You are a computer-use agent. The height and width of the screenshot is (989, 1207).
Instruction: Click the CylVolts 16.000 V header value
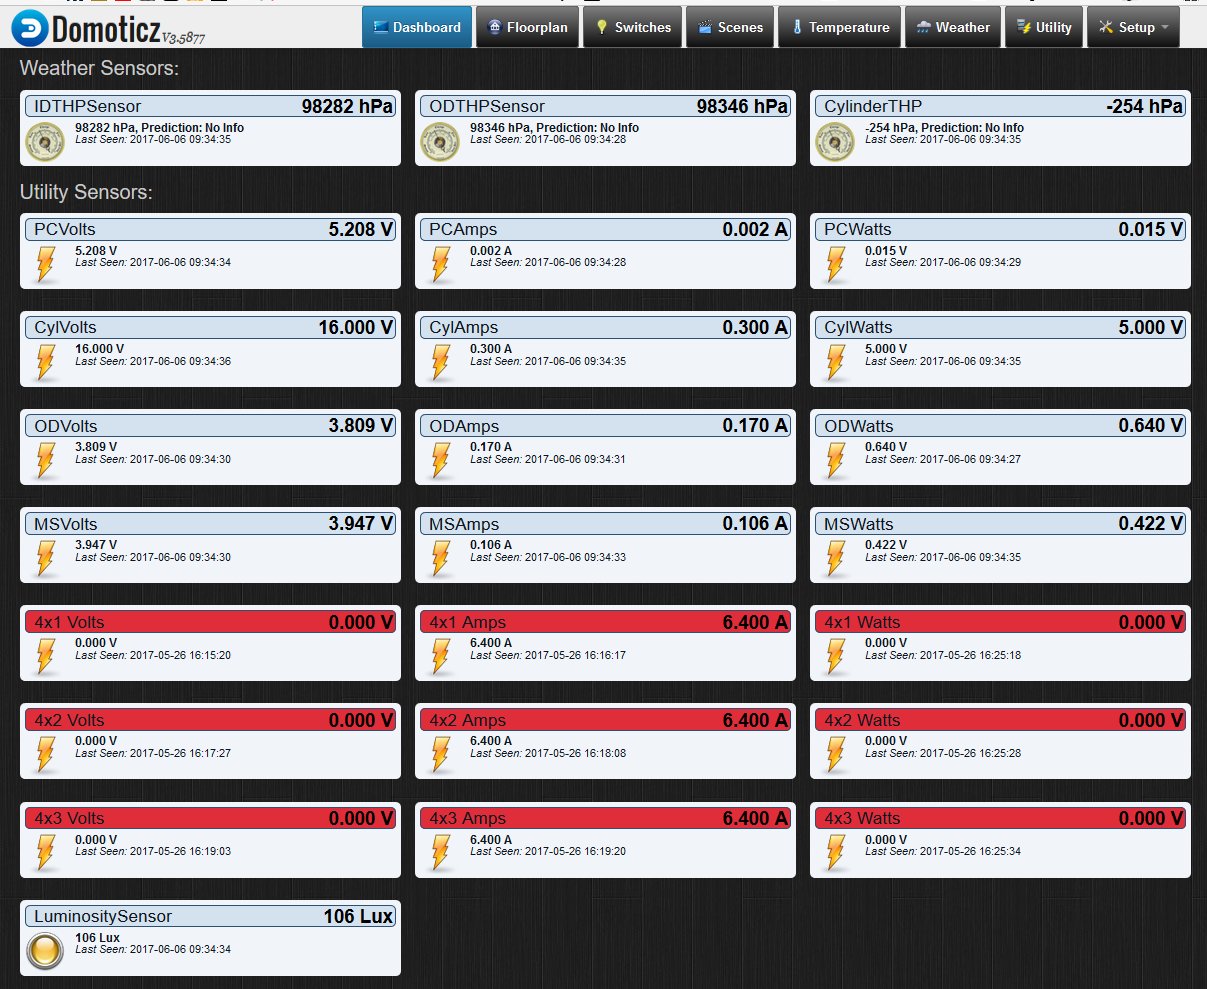[x=356, y=327]
